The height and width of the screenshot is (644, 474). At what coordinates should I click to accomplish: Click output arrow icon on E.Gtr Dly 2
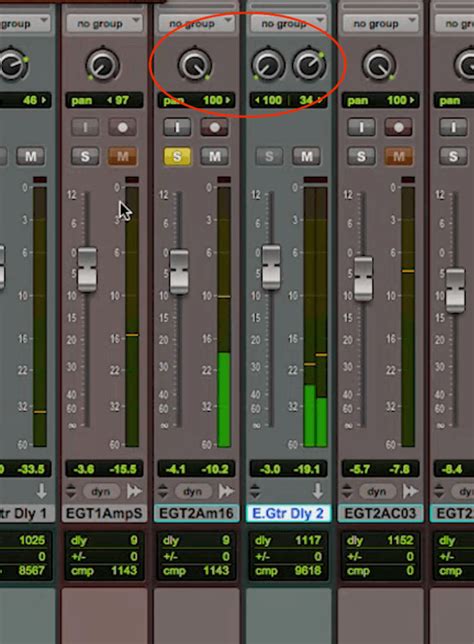point(317,491)
